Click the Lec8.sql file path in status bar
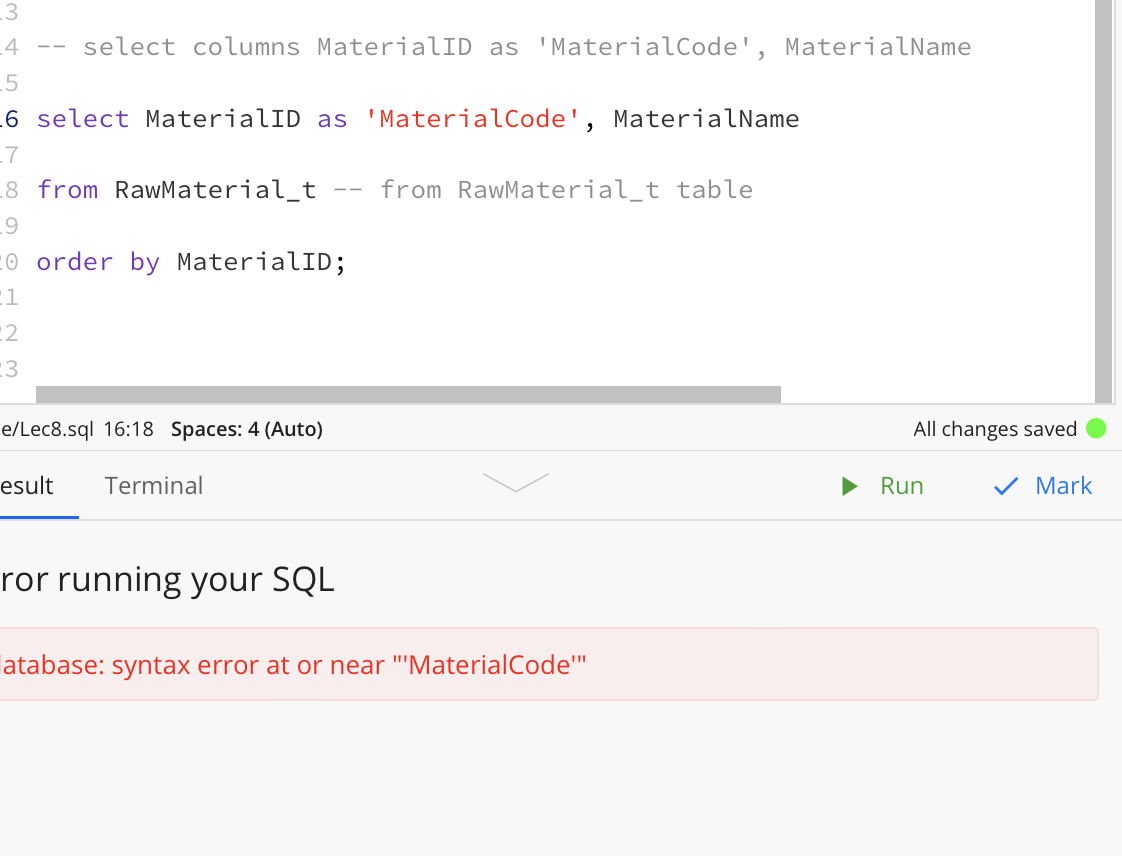Viewport: 1122px width, 856px height. pyautogui.click(x=47, y=429)
